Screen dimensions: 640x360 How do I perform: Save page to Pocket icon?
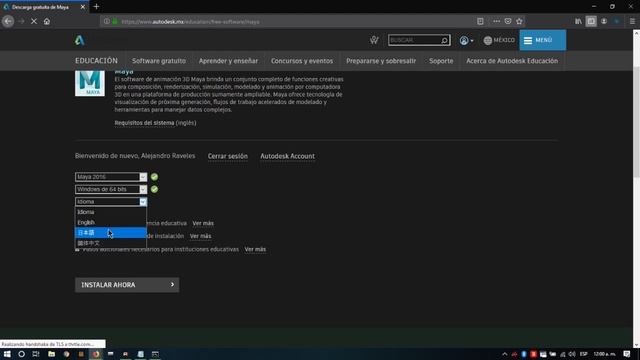click(508, 21)
